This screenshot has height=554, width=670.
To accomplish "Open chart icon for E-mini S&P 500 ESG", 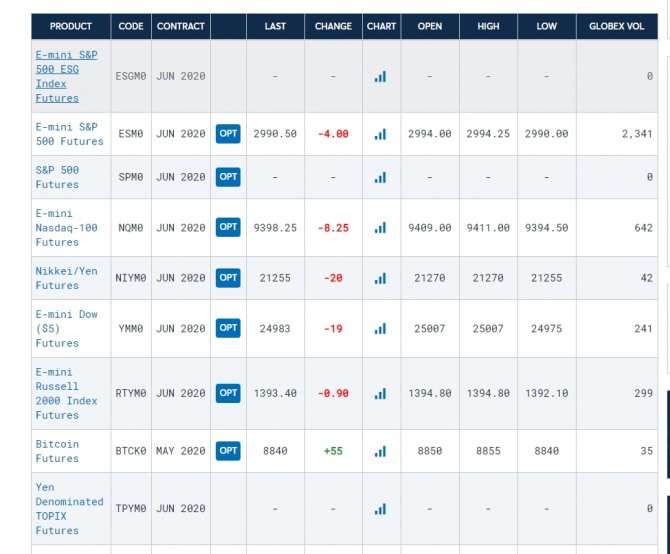I will [380, 76].
